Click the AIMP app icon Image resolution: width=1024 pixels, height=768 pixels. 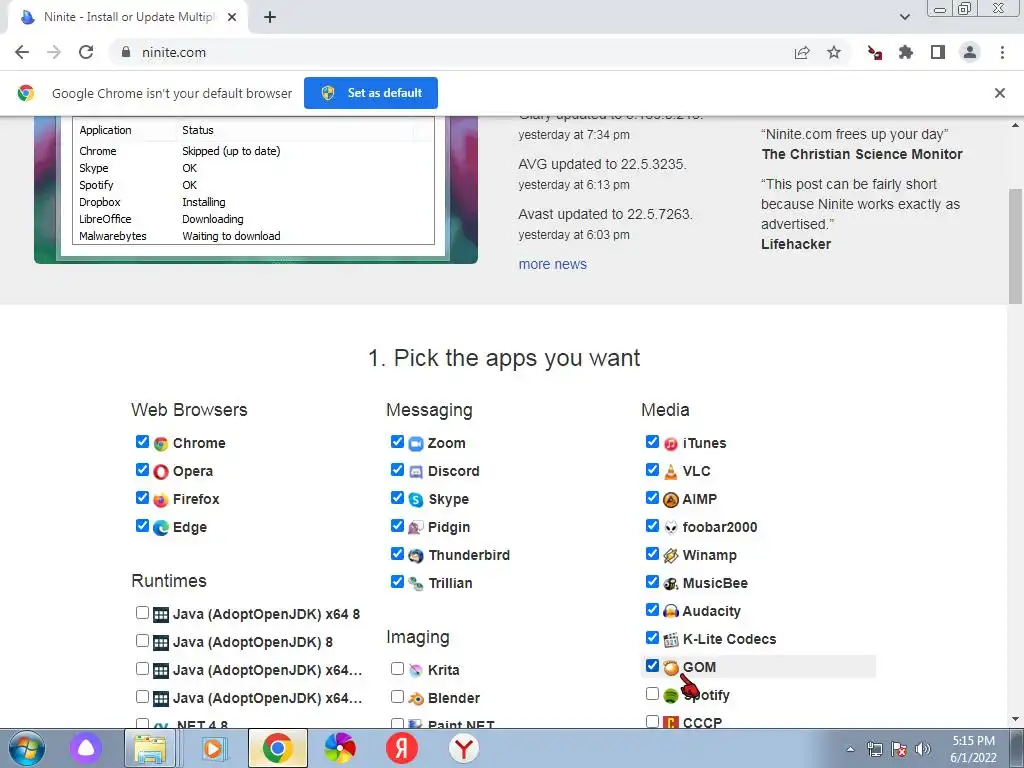671,500
